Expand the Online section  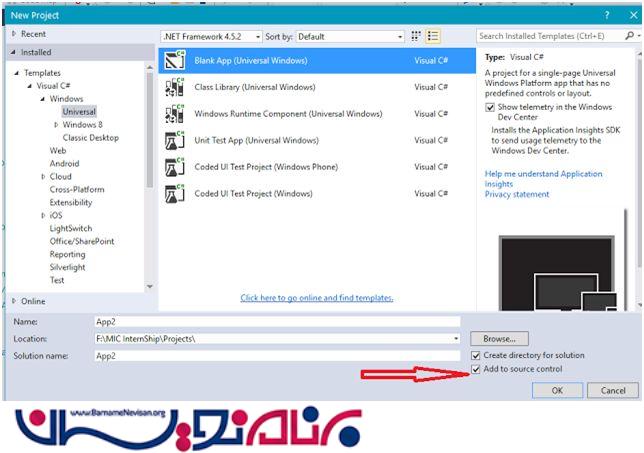14,301
